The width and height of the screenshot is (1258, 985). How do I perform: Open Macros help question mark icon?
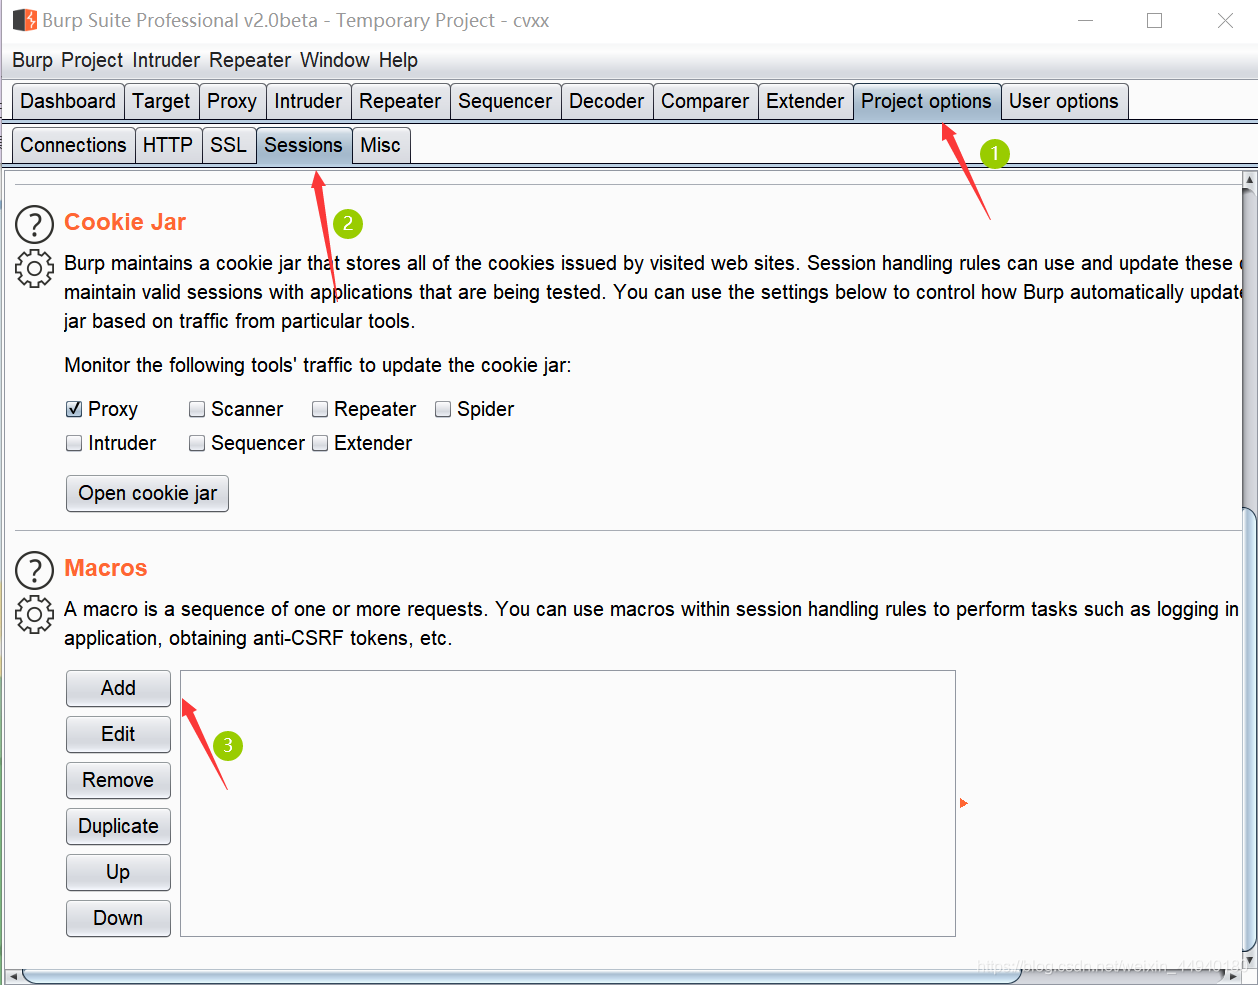click(x=35, y=571)
